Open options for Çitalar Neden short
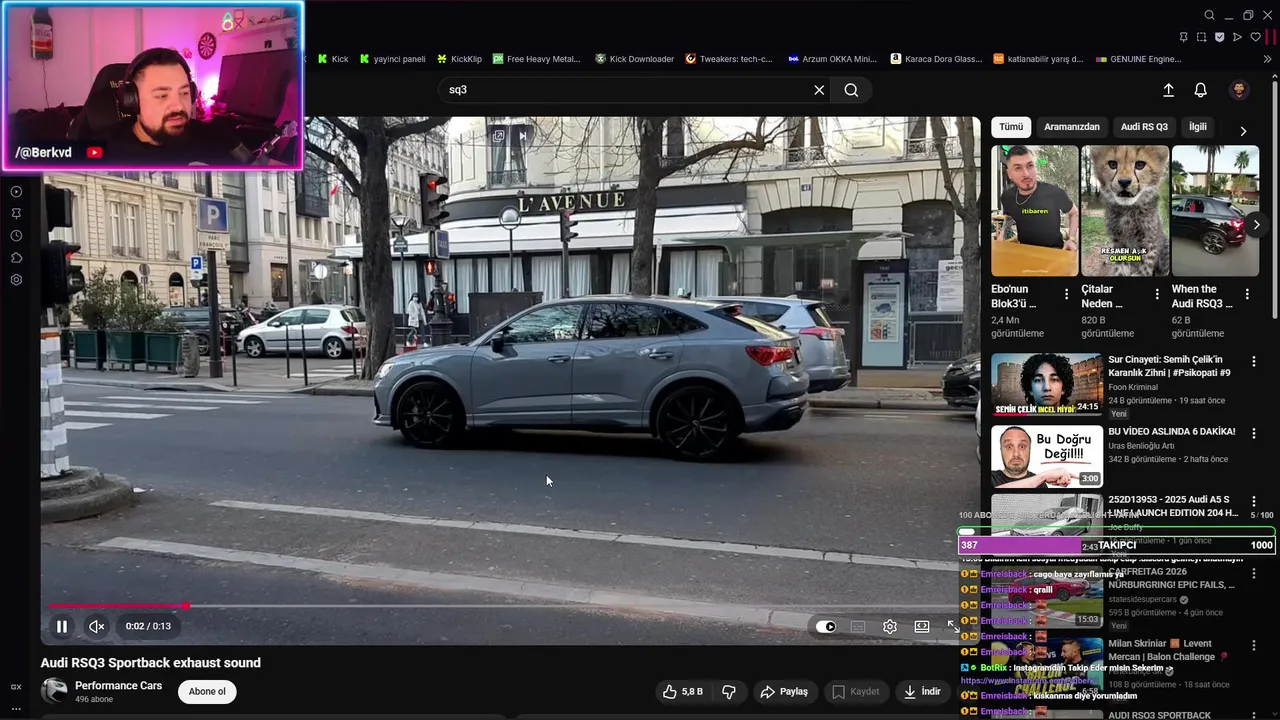 1157,294
